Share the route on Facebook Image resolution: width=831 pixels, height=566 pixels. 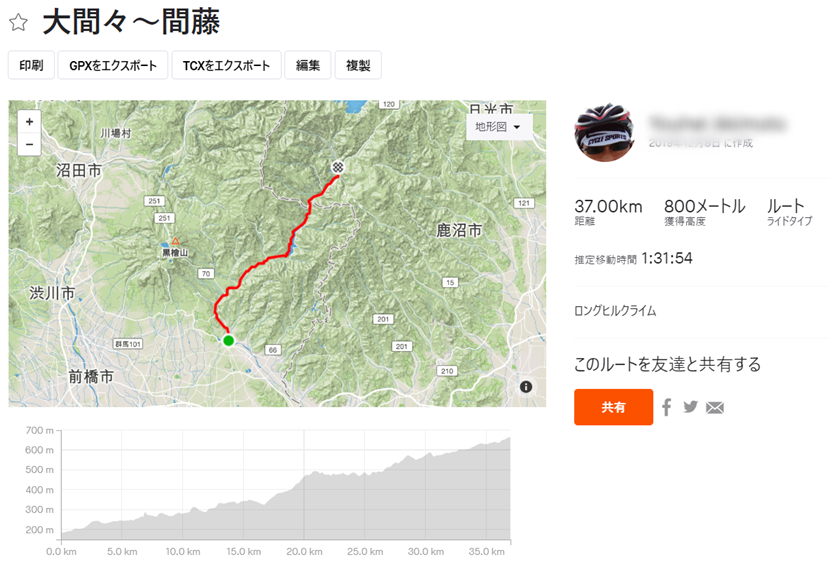point(667,407)
